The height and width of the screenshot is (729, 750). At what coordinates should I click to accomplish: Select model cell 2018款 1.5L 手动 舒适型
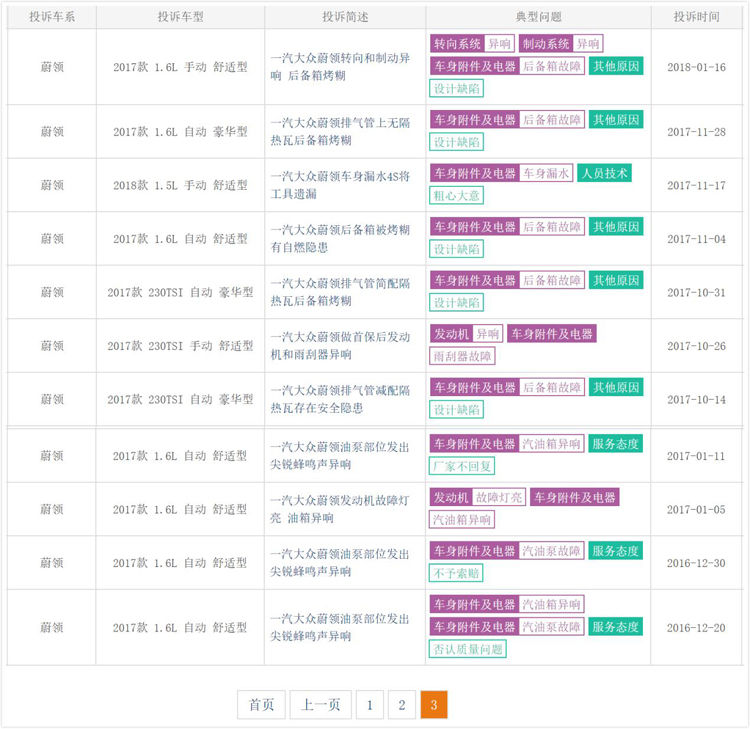[x=180, y=185]
